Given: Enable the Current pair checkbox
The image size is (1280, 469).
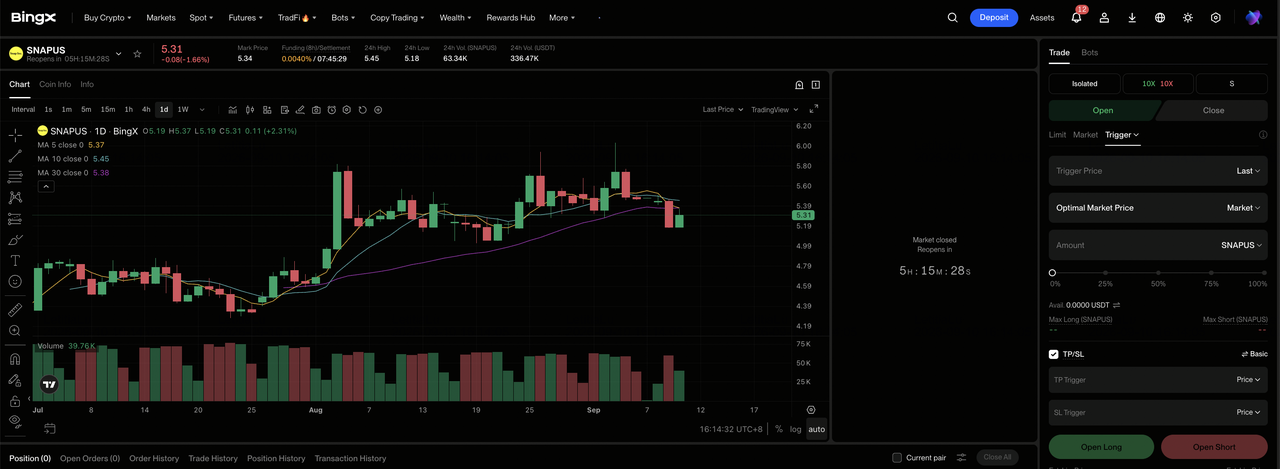Looking at the screenshot, I should [897, 458].
